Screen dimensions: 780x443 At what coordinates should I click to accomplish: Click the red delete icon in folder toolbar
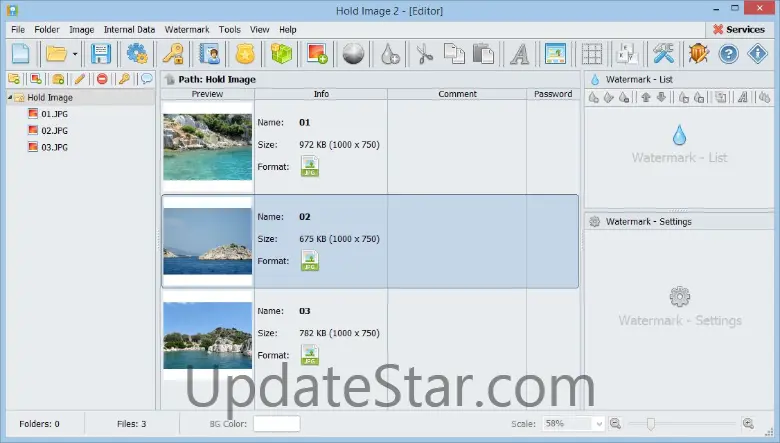[x=103, y=79]
